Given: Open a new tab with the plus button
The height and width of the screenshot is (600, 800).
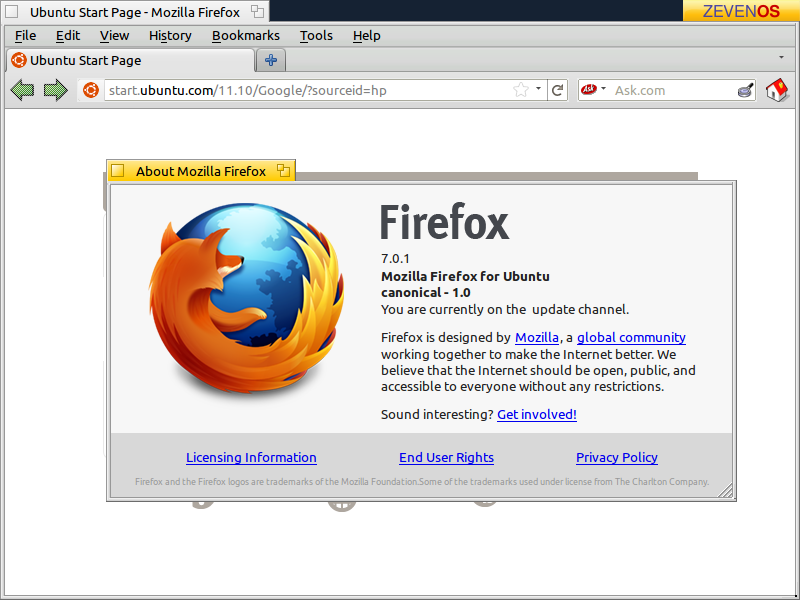Looking at the screenshot, I should click(x=271, y=60).
